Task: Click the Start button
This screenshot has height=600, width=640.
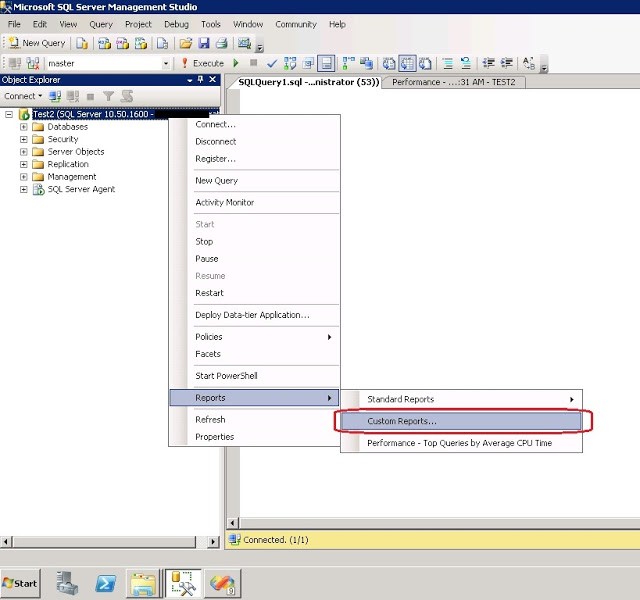Action: pos(21,583)
